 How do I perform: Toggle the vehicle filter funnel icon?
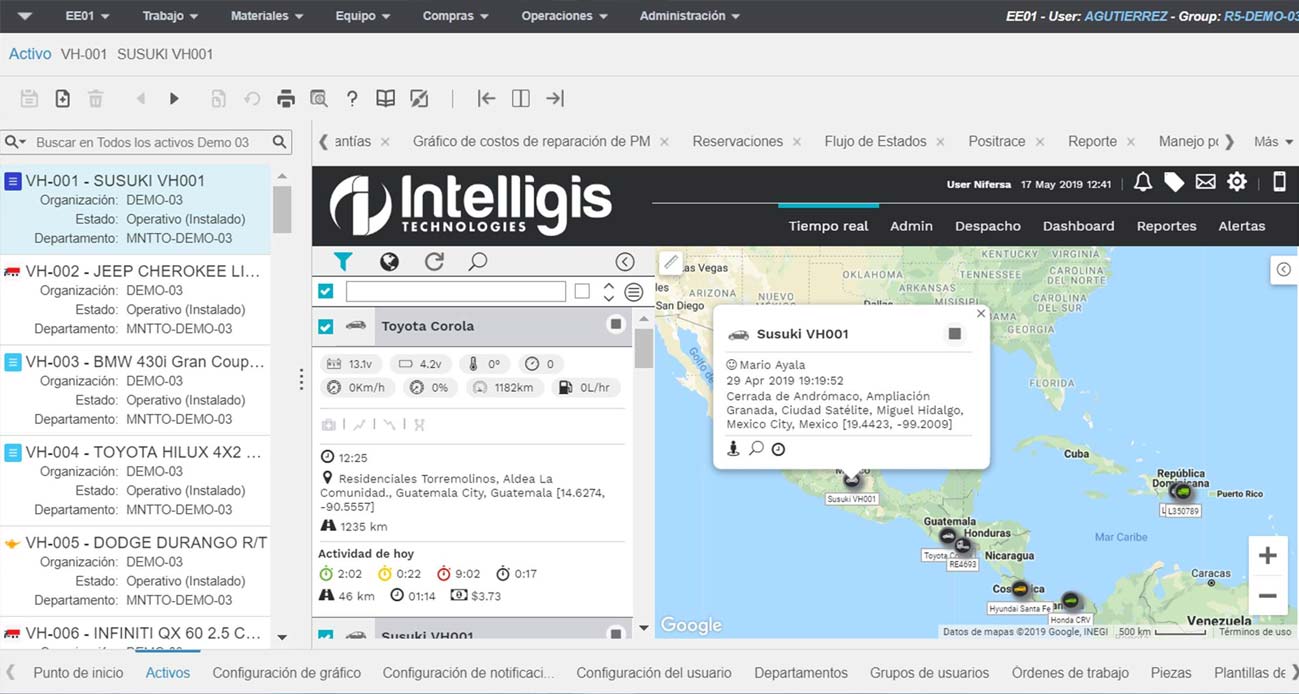pyautogui.click(x=343, y=262)
